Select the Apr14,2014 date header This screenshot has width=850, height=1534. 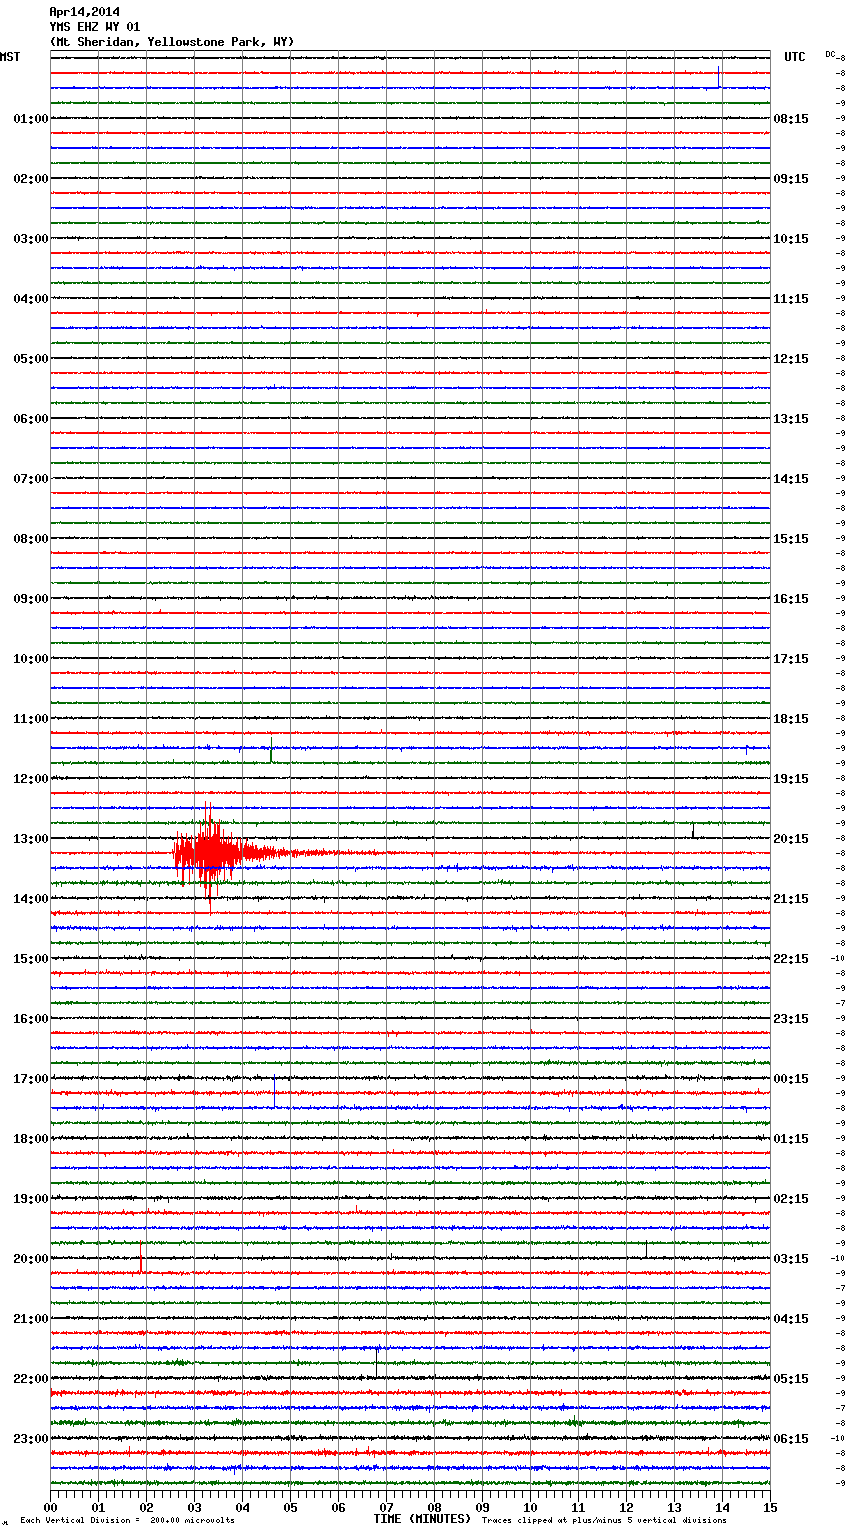84,12
